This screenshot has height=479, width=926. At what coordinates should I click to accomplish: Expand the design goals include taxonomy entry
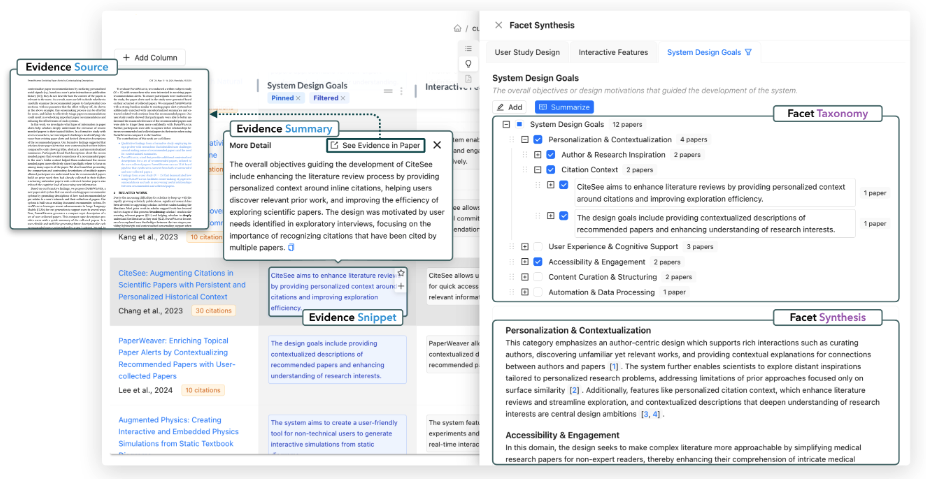[550, 216]
